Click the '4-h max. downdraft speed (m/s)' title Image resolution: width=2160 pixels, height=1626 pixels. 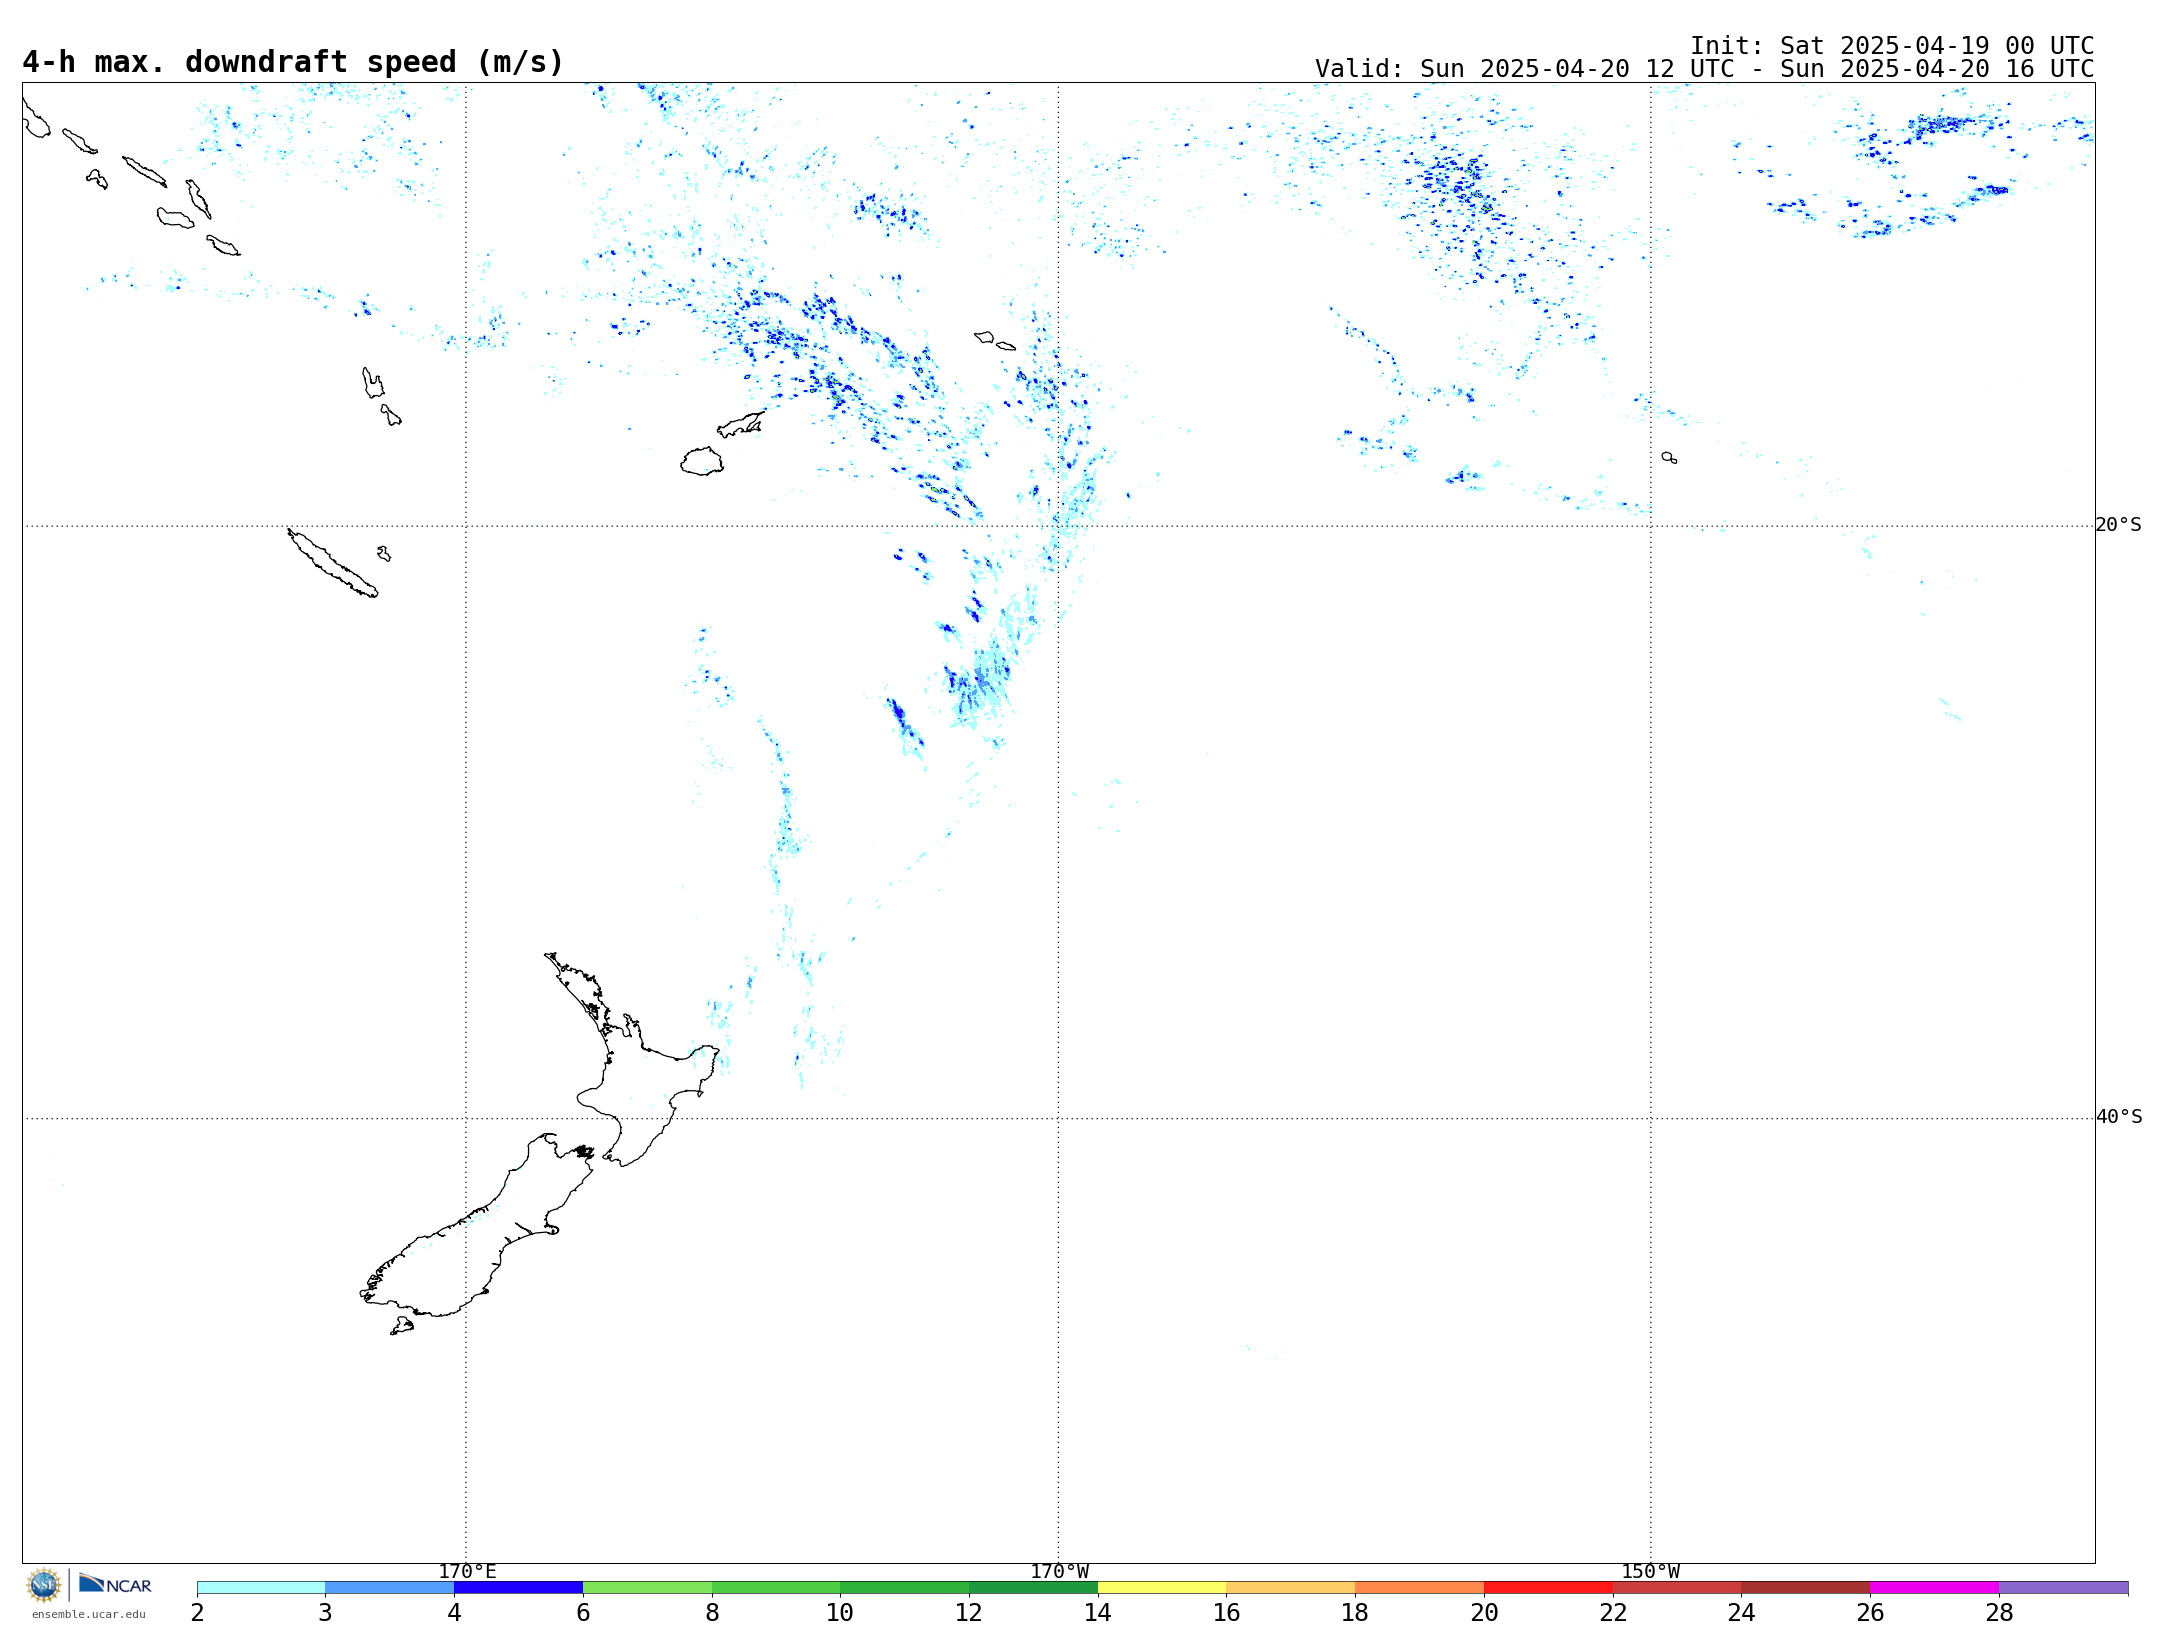click(x=293, y=62)
